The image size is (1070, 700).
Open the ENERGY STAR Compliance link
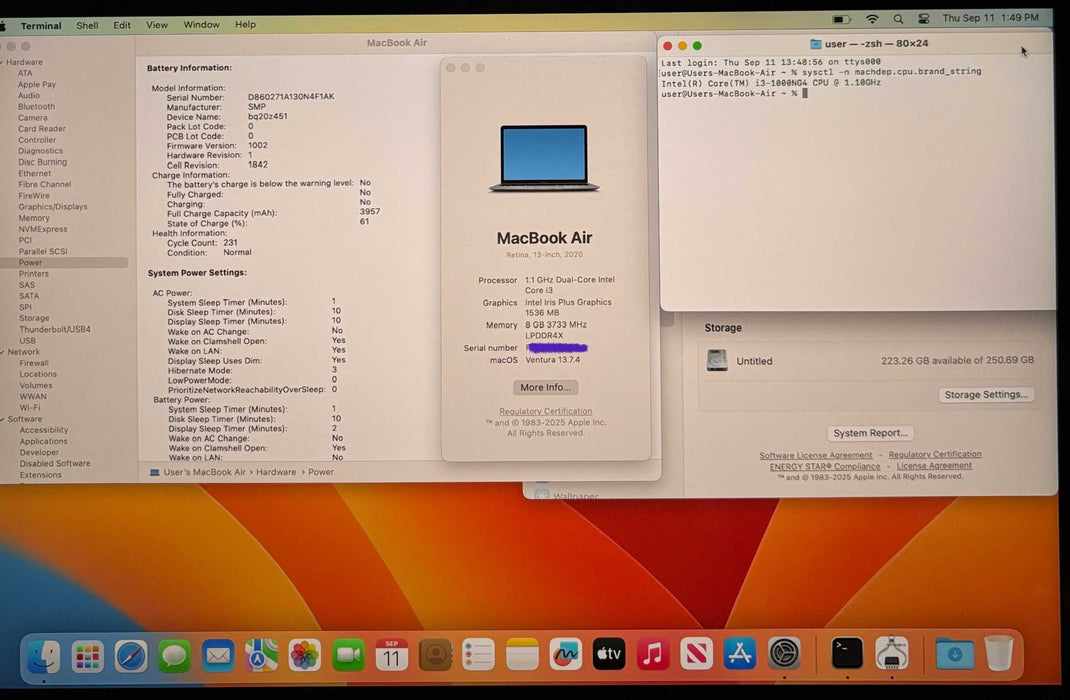coord(824,467)
